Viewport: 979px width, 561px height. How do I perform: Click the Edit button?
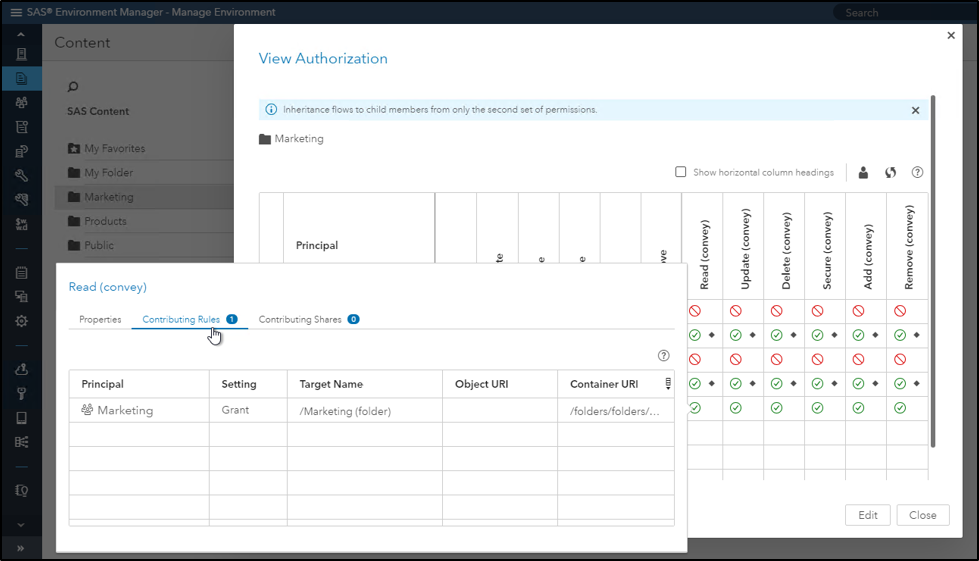click(867, 515)
